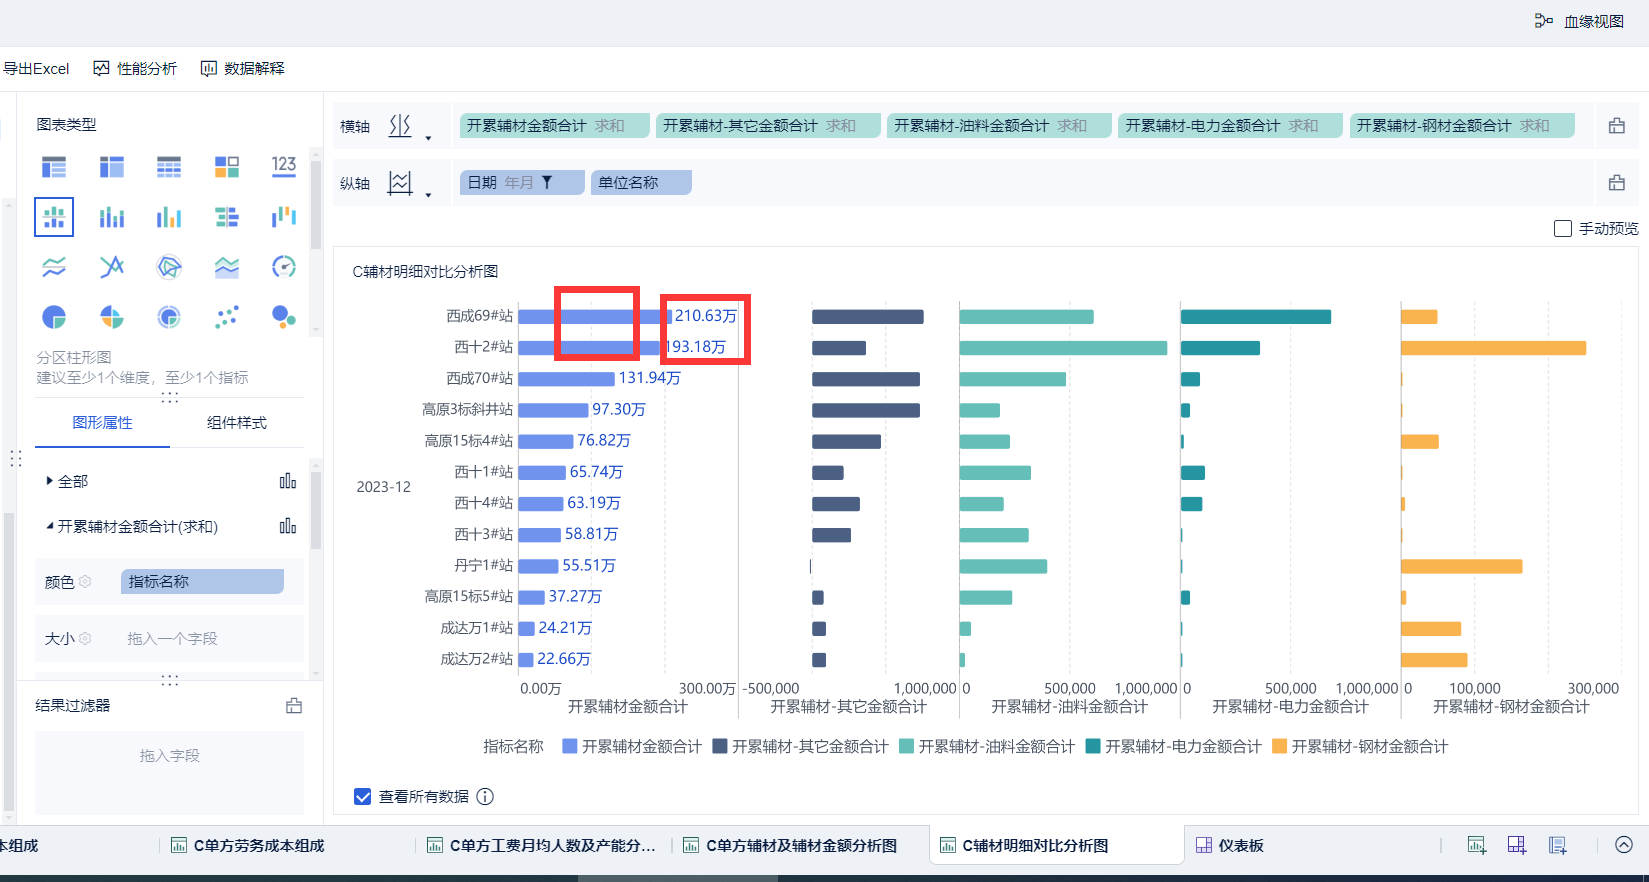
Task: Open the 横轴 axis settings dropdown arrow
Action: pyautogui.click(x=428, y=138)
